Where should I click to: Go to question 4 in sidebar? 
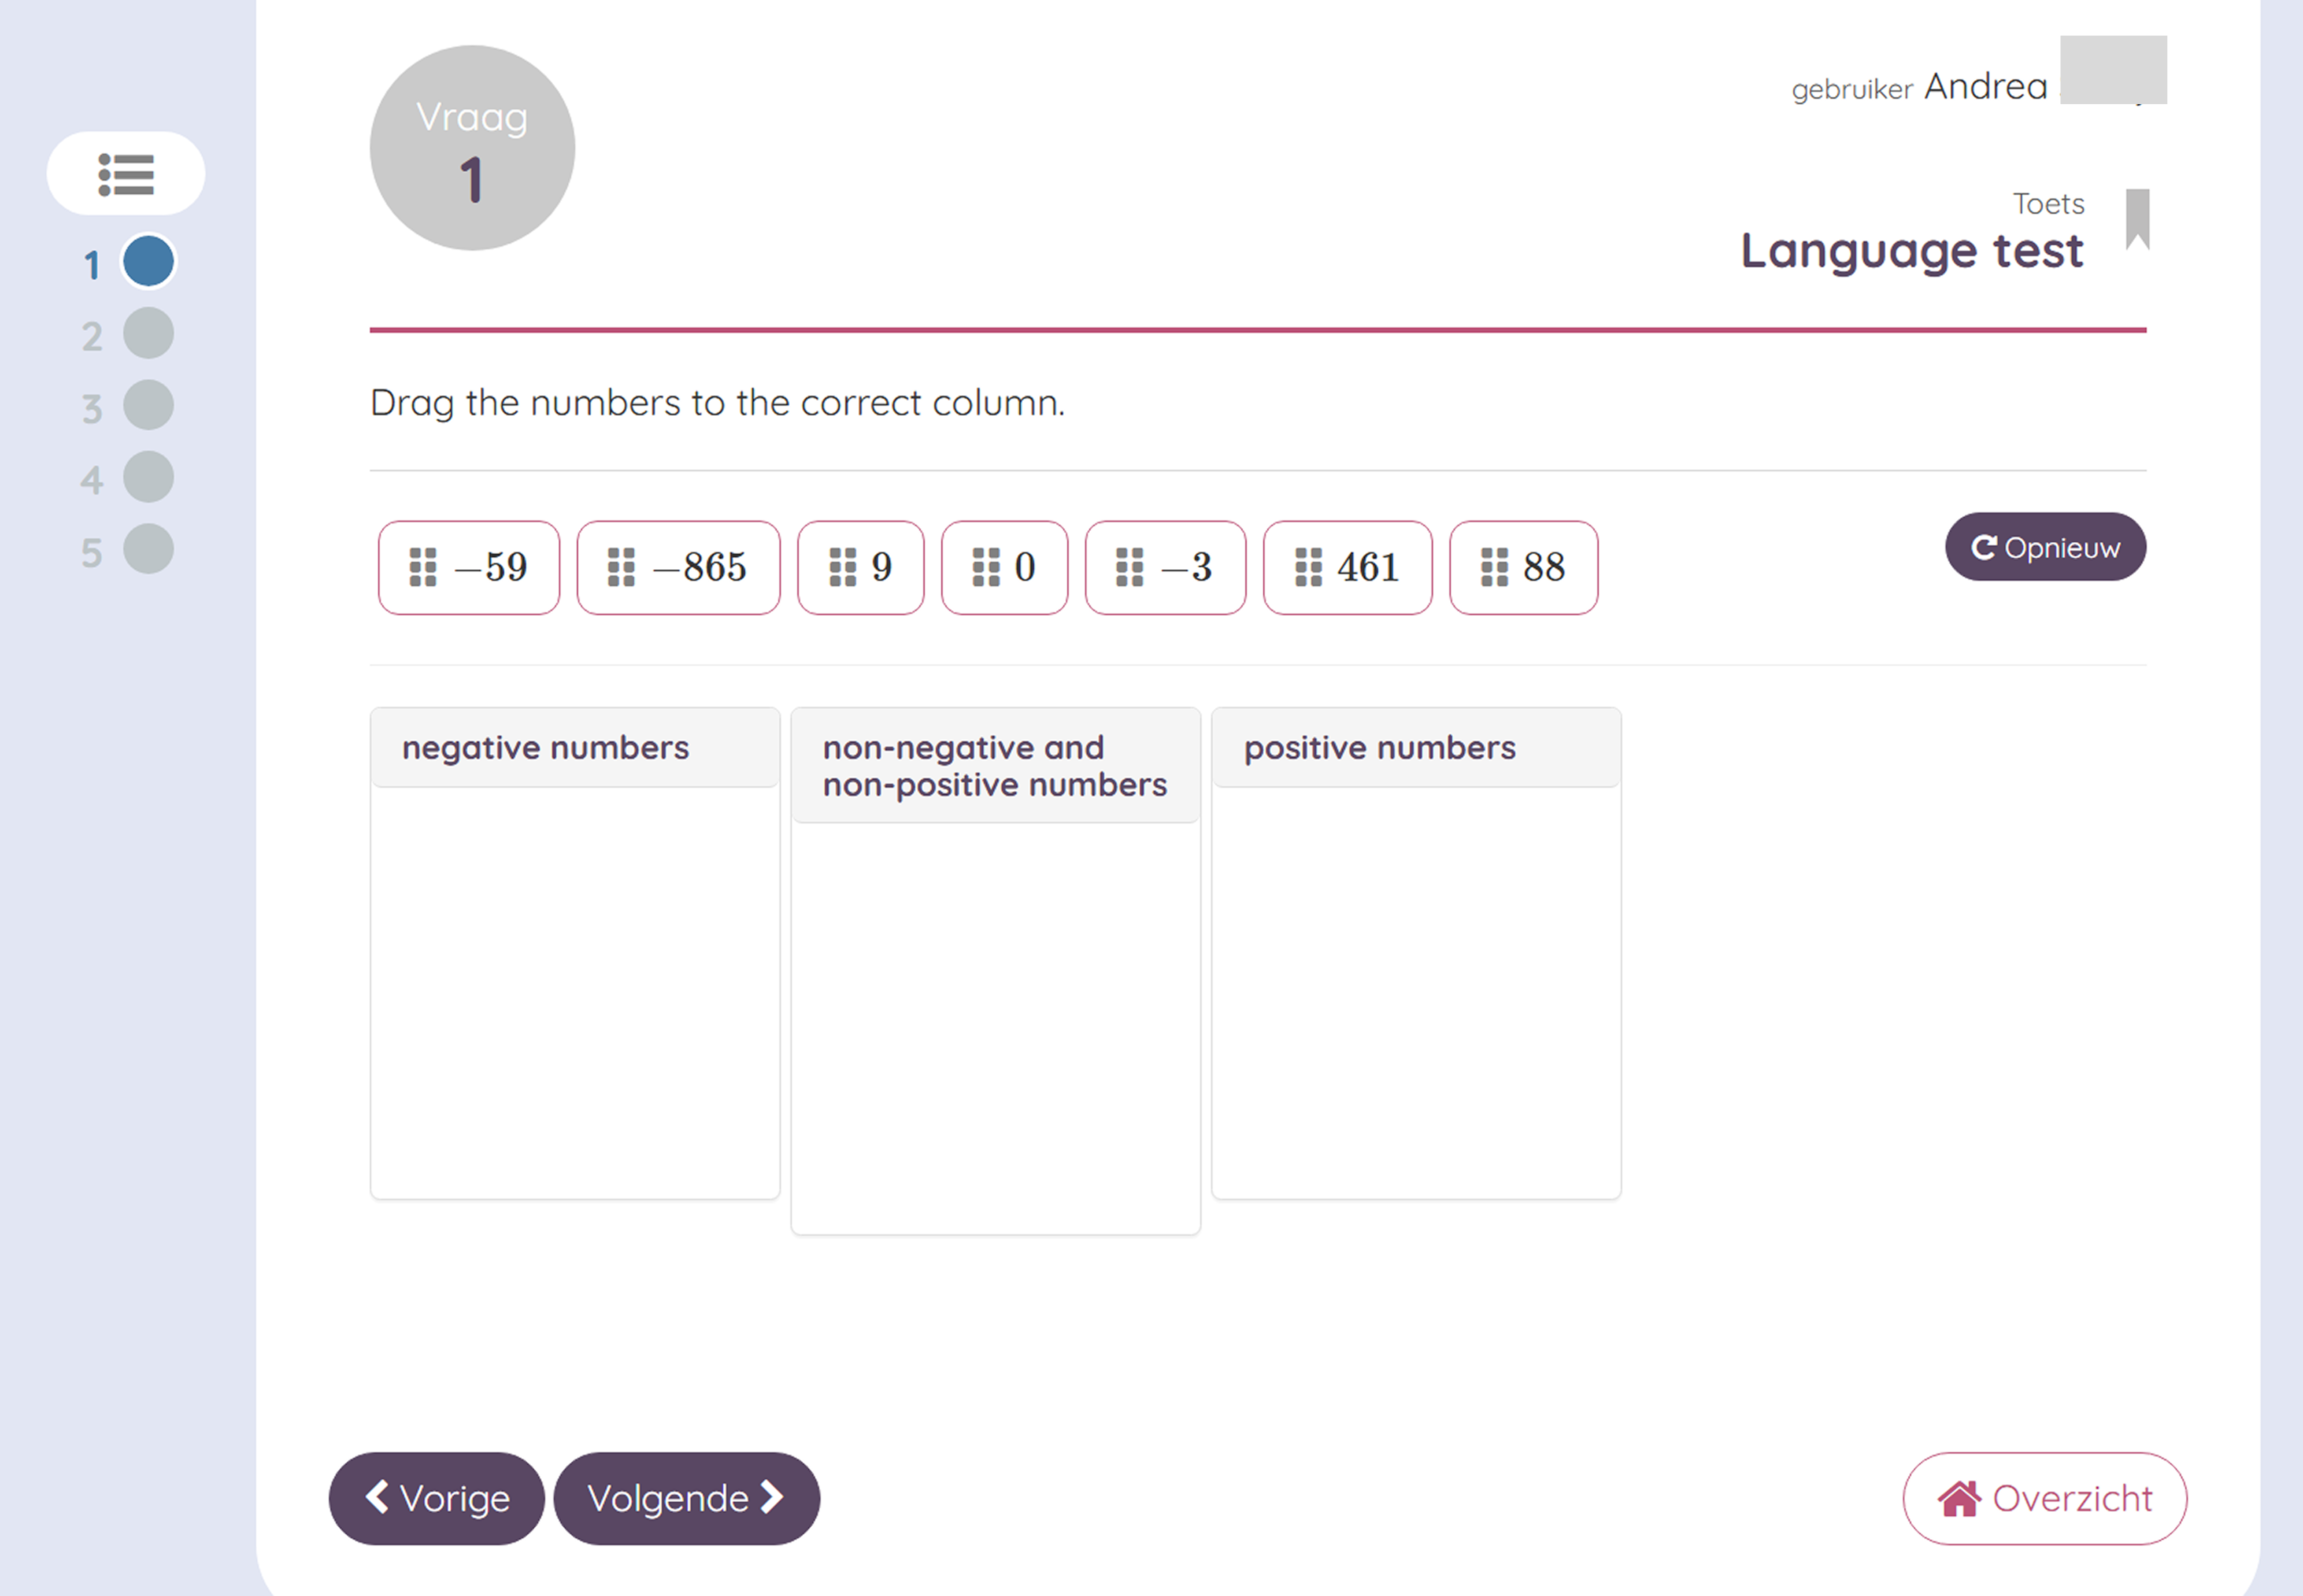click(148, 477)
